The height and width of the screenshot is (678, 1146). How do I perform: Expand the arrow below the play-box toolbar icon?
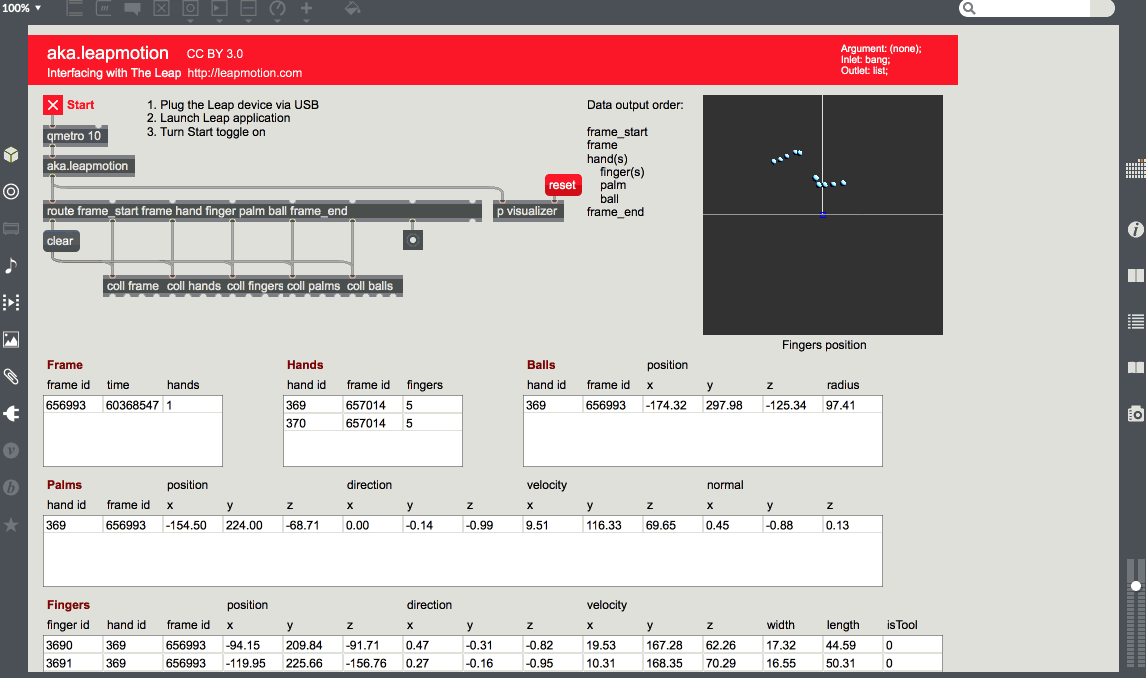click(x=219, y=20)
